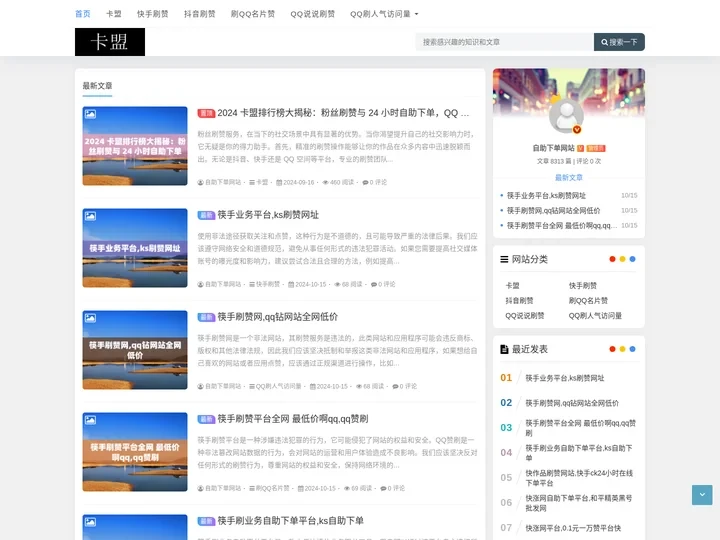Open the 最新文章 main list tab
Viewport: 720px width, 540px height.
[97, 86]
